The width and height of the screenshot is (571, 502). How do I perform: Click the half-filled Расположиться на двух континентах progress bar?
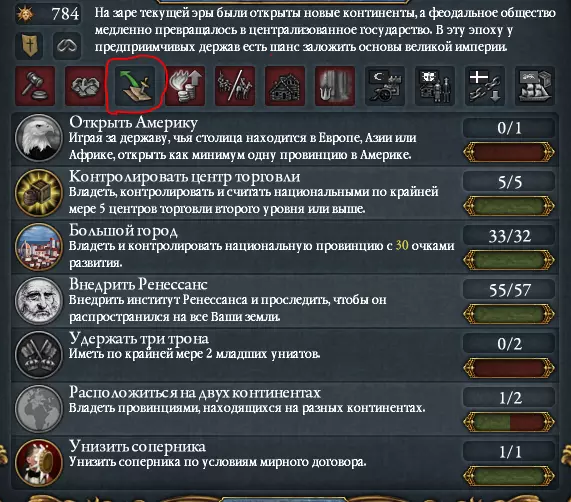click(509, 422)
